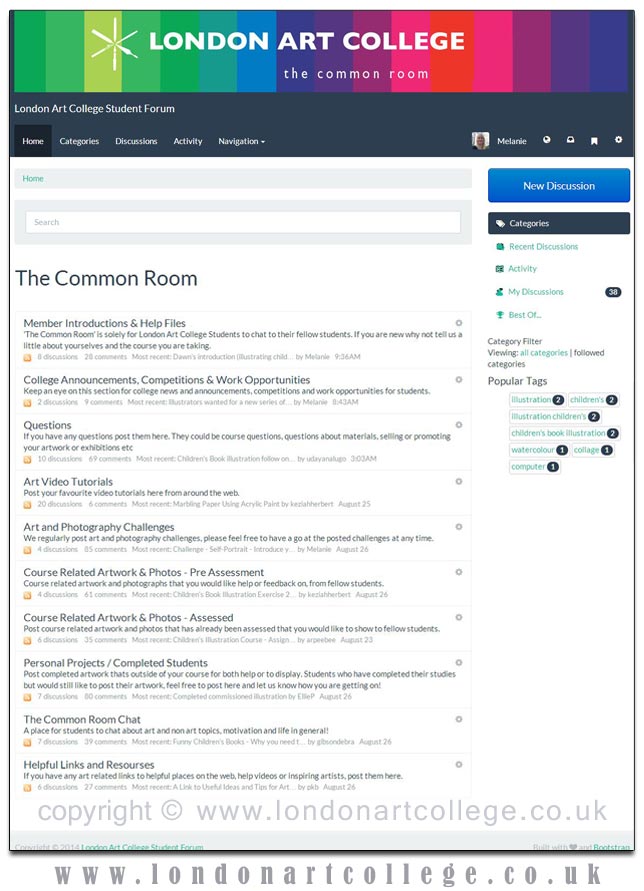This screenshot has height=891, width=644.
Task: Click RSS icon under Pre Assessment category
Action: click(27, 595)
